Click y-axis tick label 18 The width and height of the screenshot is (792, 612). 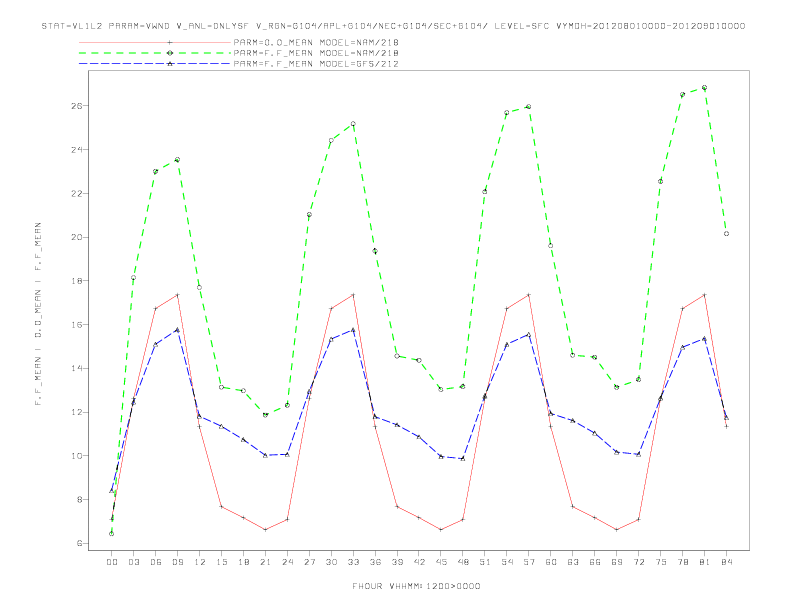76,281
